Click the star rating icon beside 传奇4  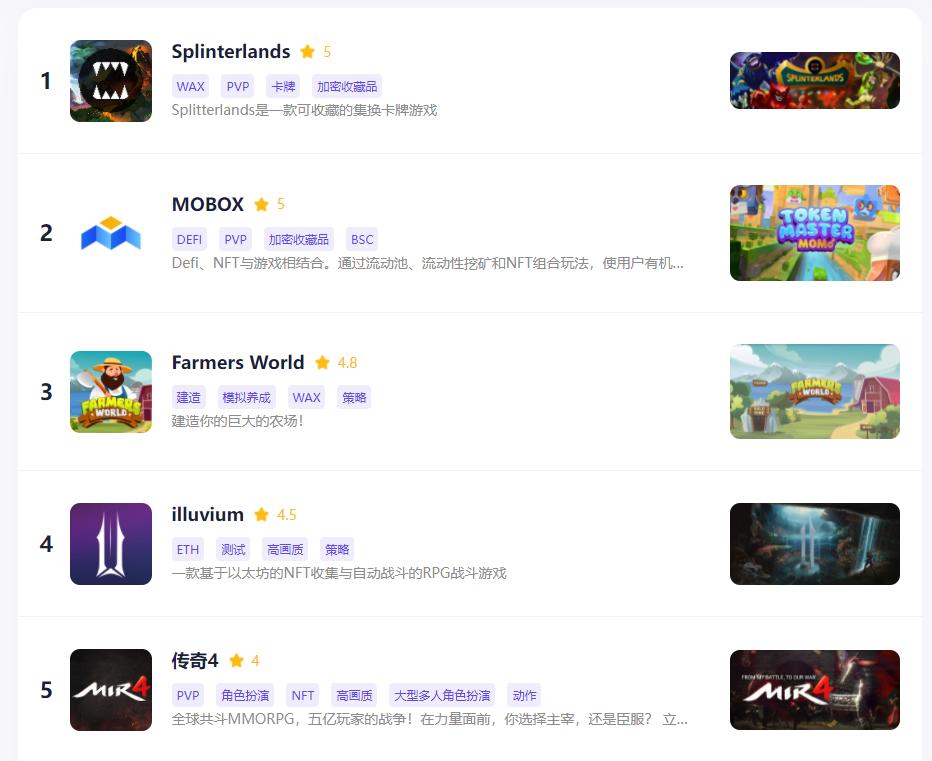(x=236, y=661)
